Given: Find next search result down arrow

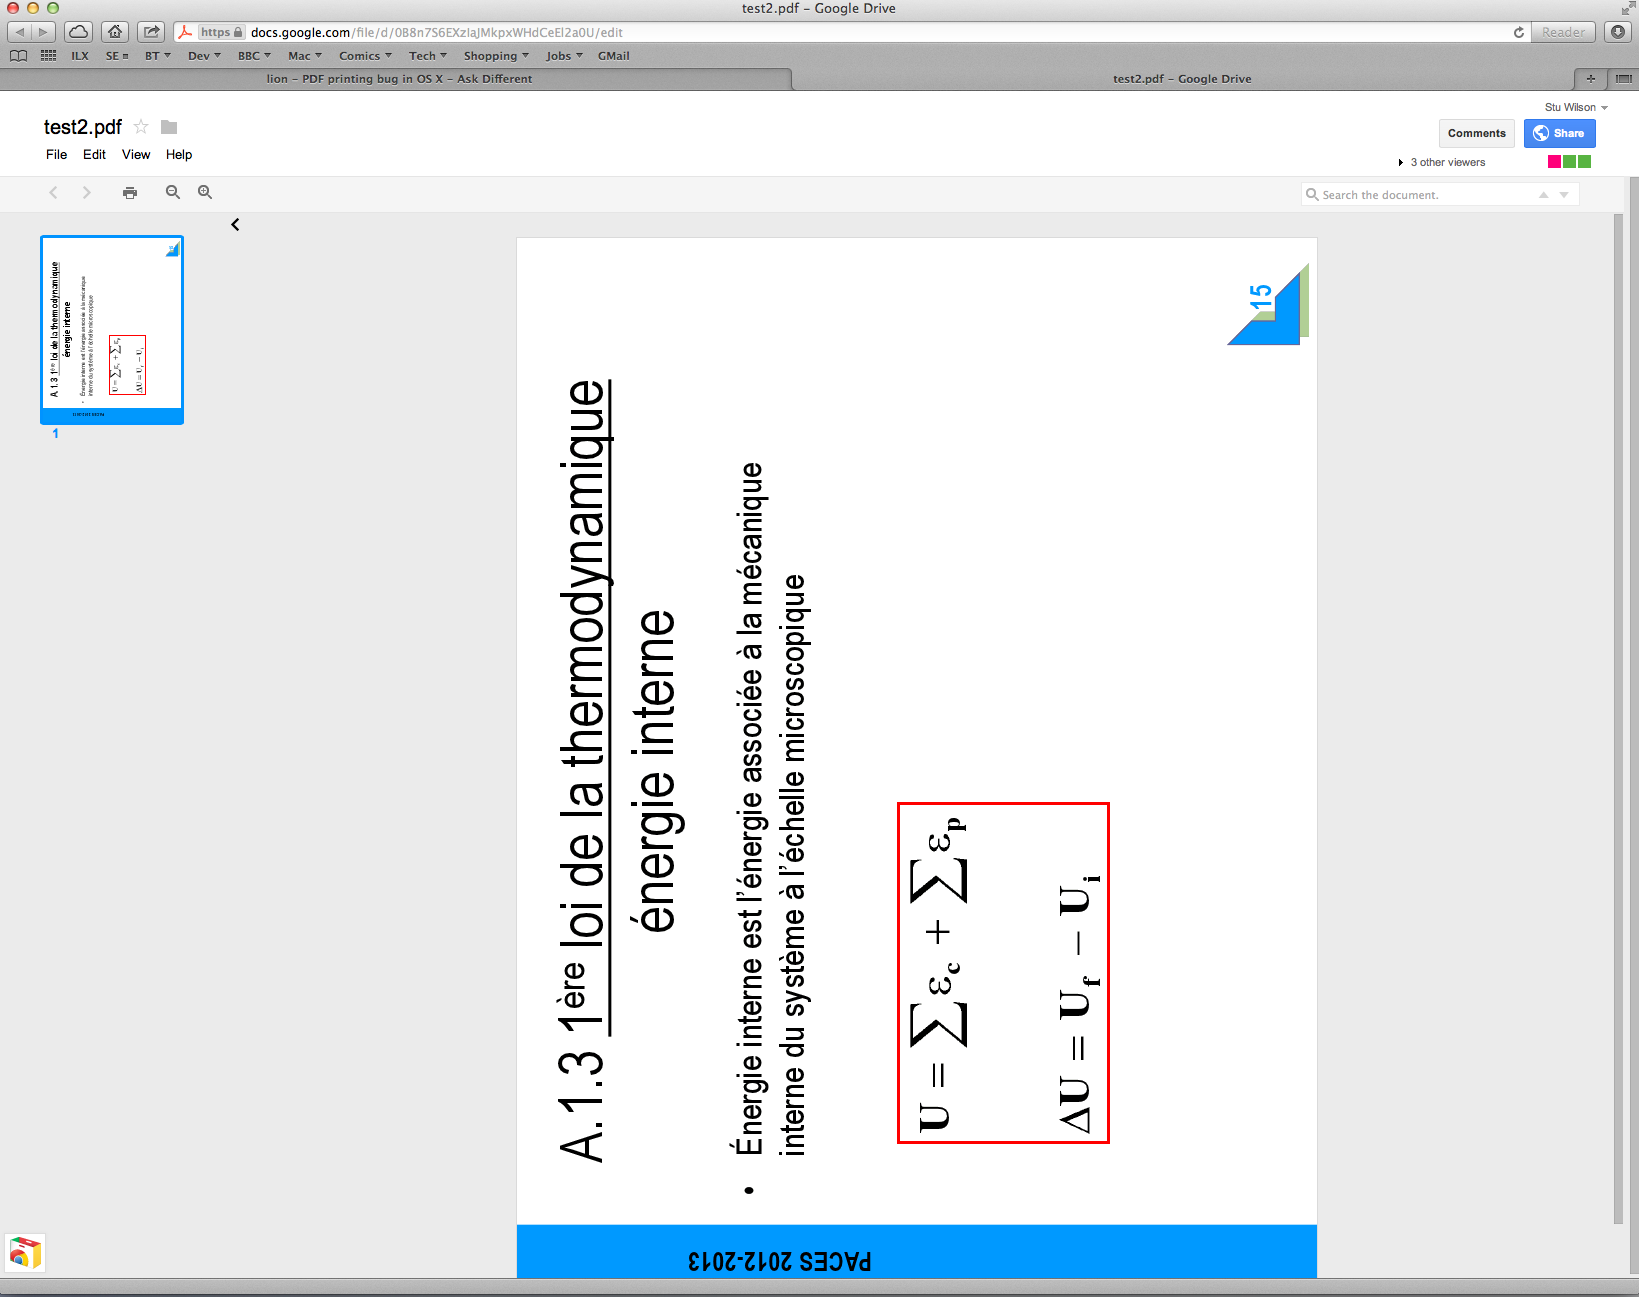Looking at the screenshot, I should pos(1564,195).
